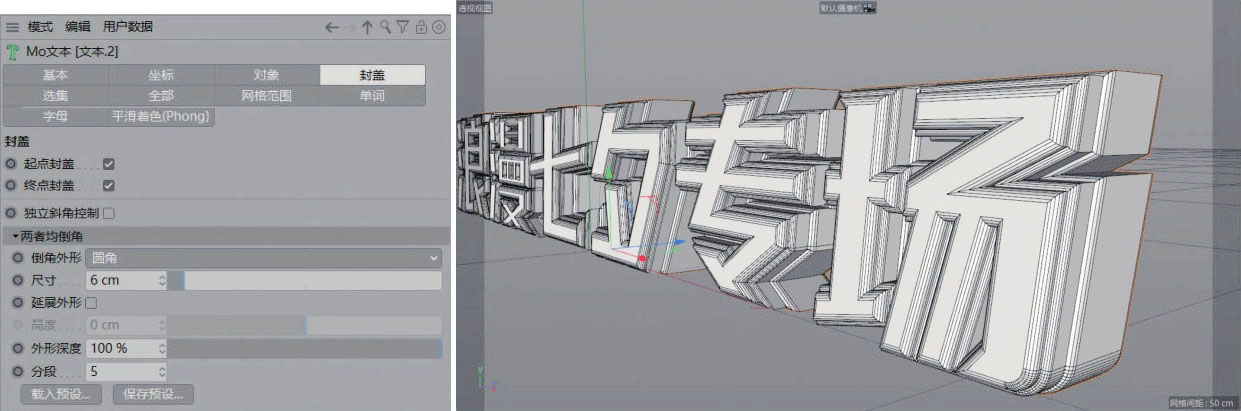Image resolution: width=1241 pixels, height=411 pixels.
Task: Click the 外形深度 slider bar
Action: pos(304,348)
